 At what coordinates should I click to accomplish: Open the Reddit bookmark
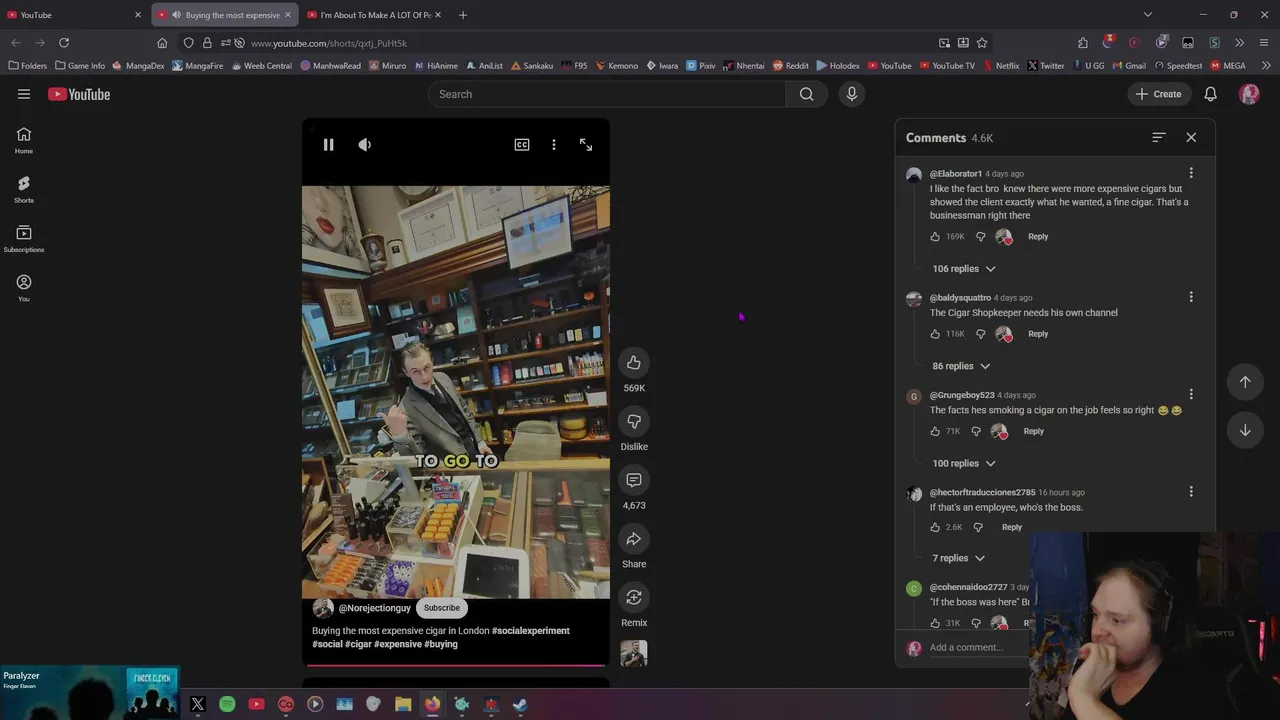(x=789, y=66)
